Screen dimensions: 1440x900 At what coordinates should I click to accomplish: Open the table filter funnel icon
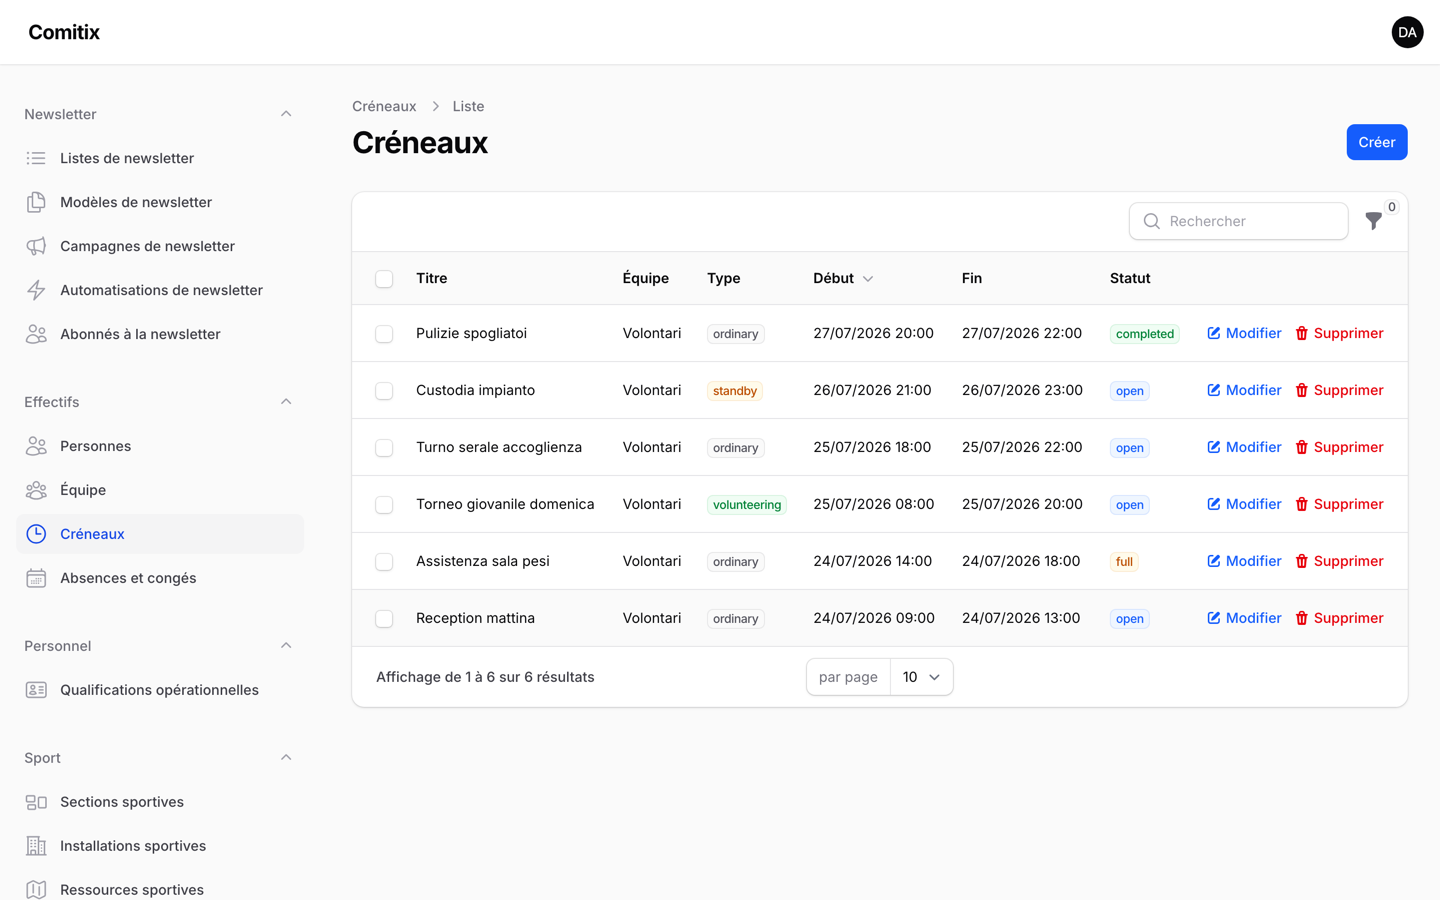pyautogui.click(x=1374, y=221)
